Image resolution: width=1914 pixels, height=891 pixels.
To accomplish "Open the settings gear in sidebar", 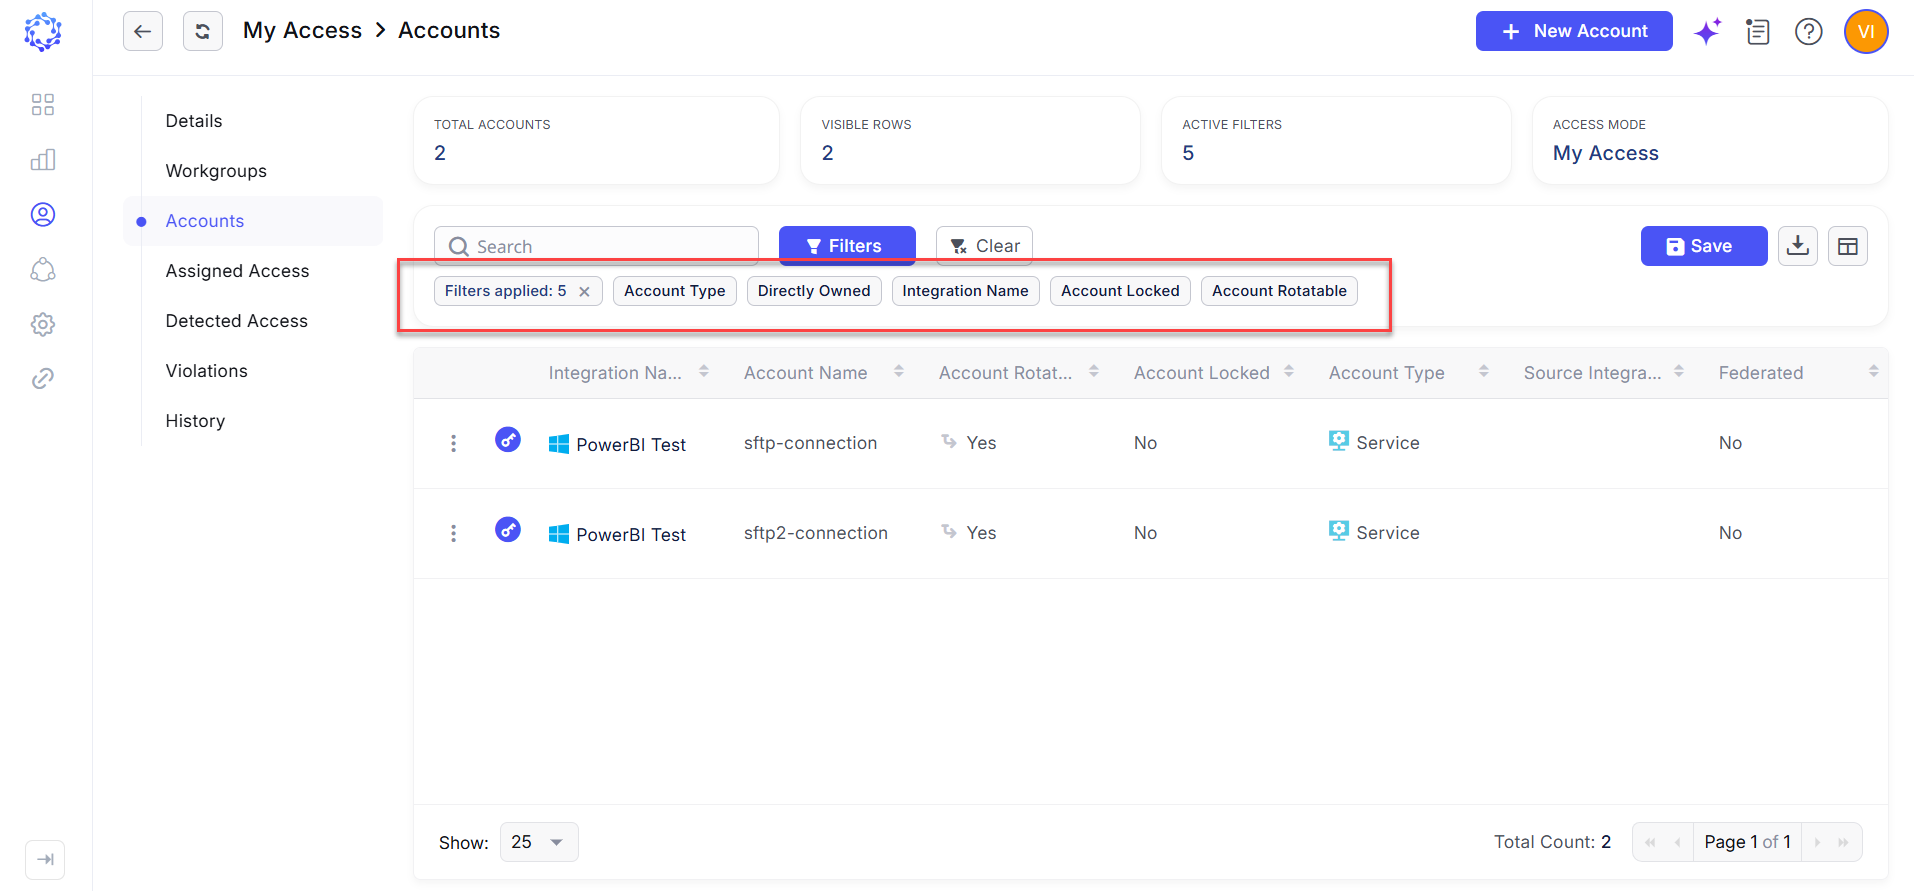I will click(43, 324).
